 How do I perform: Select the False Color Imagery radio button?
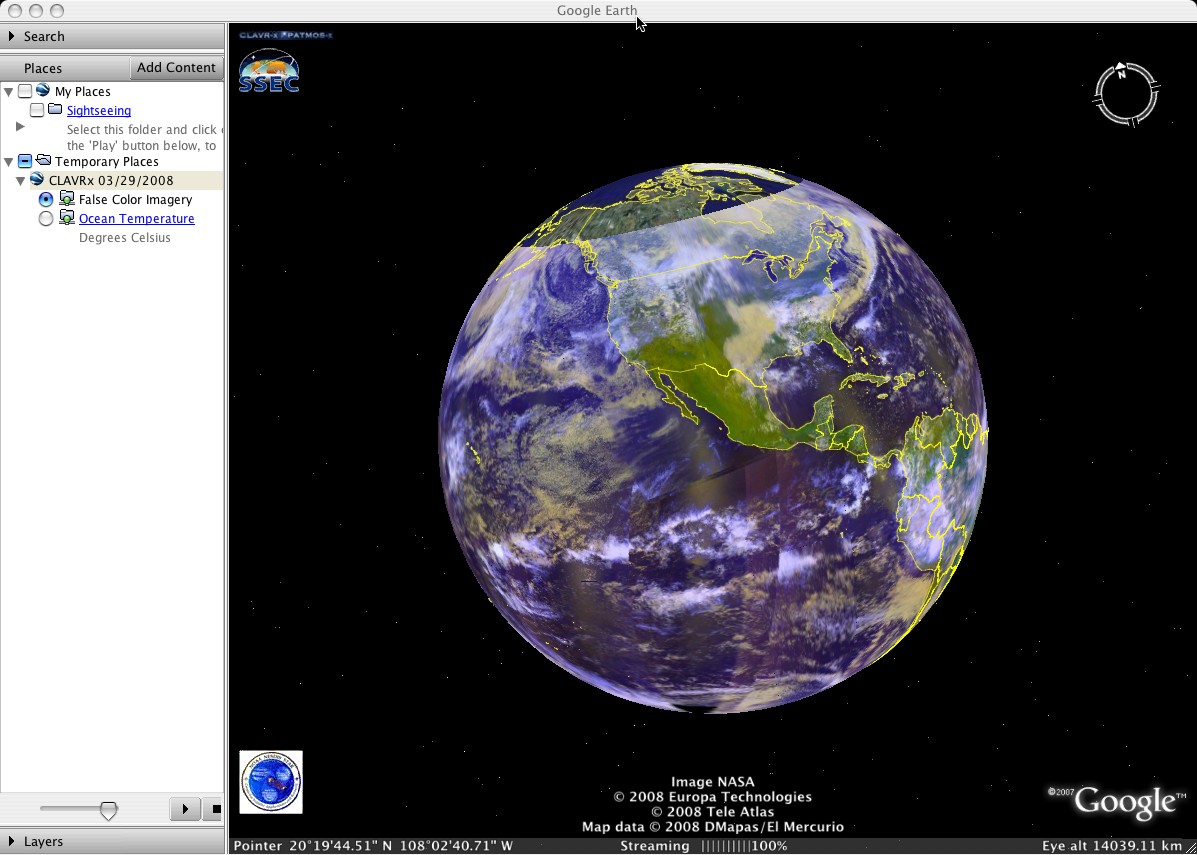click(46, 200)
